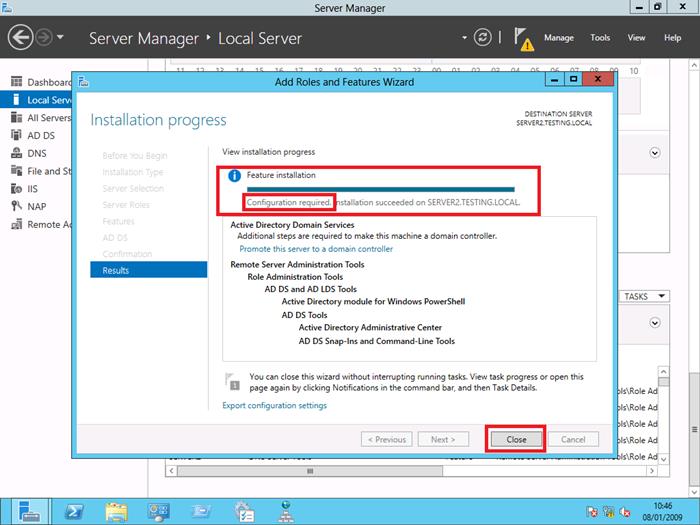Image resolution: width=700 pixels, height=525 pixels.
Task: Click the list's vertical scrollbar down arrow
Action: (x=664, y=459)
